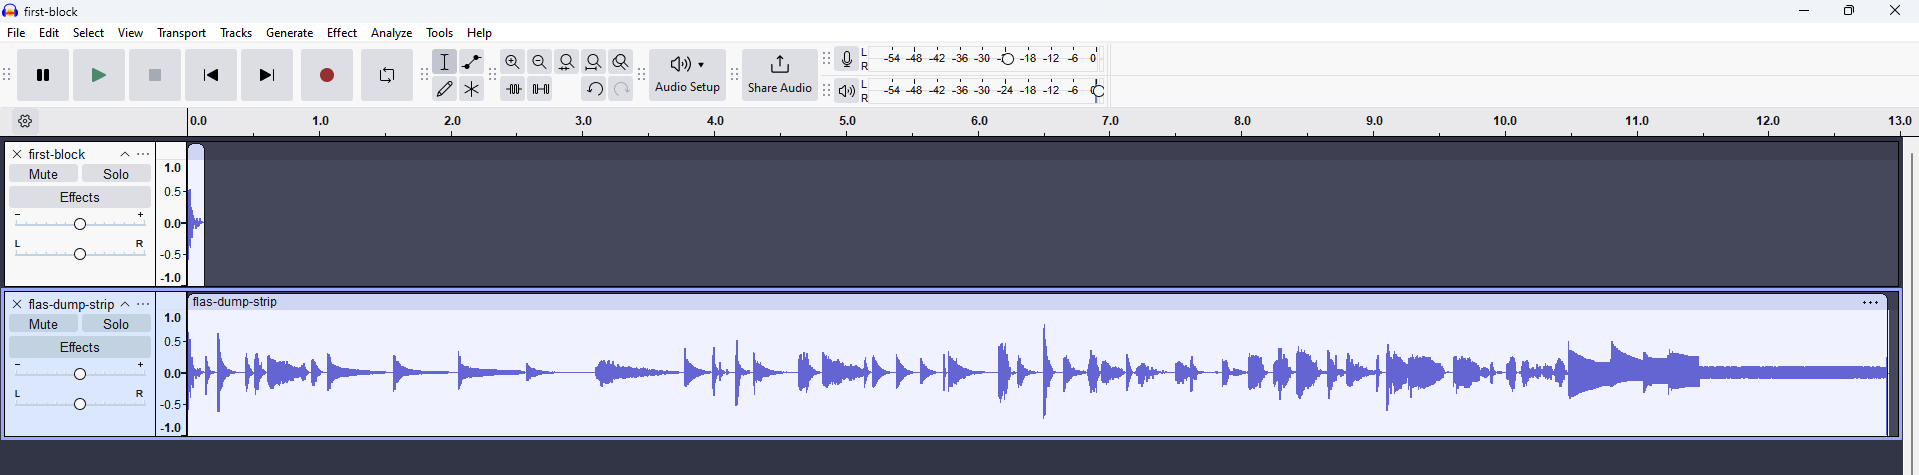The height and width of the screenshot is (475, 1919).
Task: Click the record meter microphone icon
Action: pos(847,59)
